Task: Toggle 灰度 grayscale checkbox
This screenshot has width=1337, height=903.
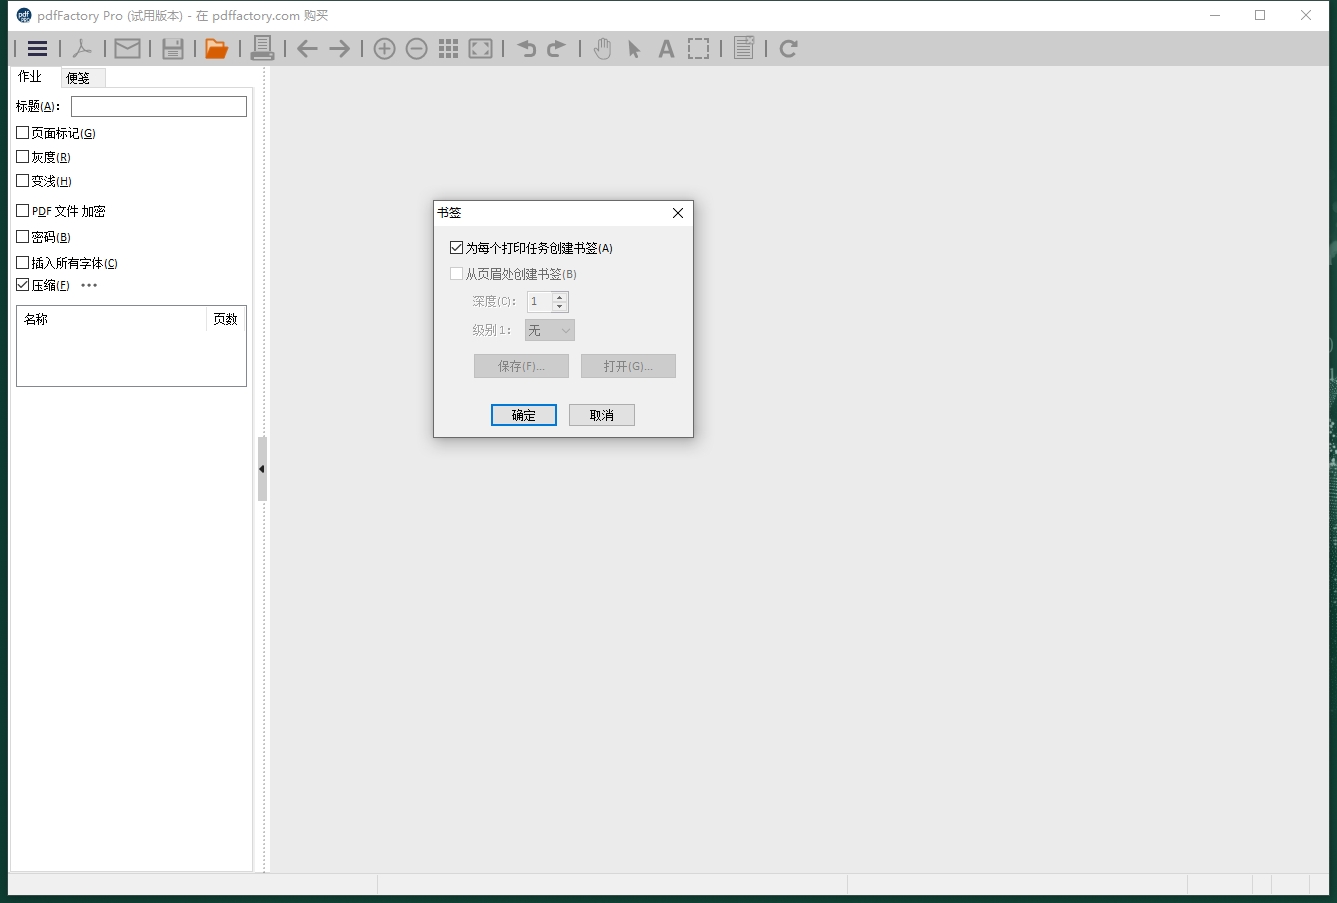Action: pyautogui.click(x=23, y=156)
